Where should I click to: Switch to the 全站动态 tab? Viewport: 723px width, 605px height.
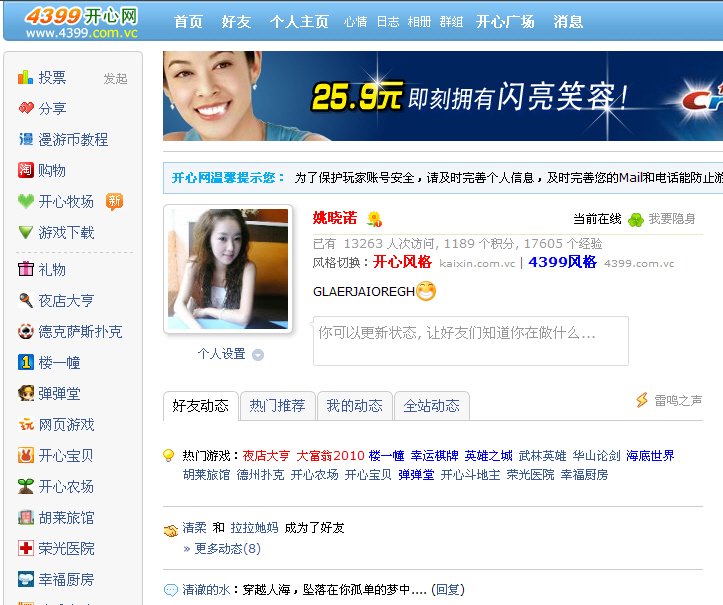[432, 406]
